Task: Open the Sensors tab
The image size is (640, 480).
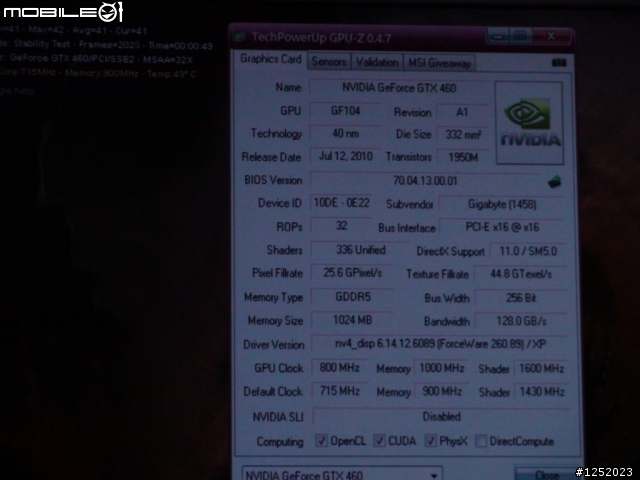Action: coord(329,62)
